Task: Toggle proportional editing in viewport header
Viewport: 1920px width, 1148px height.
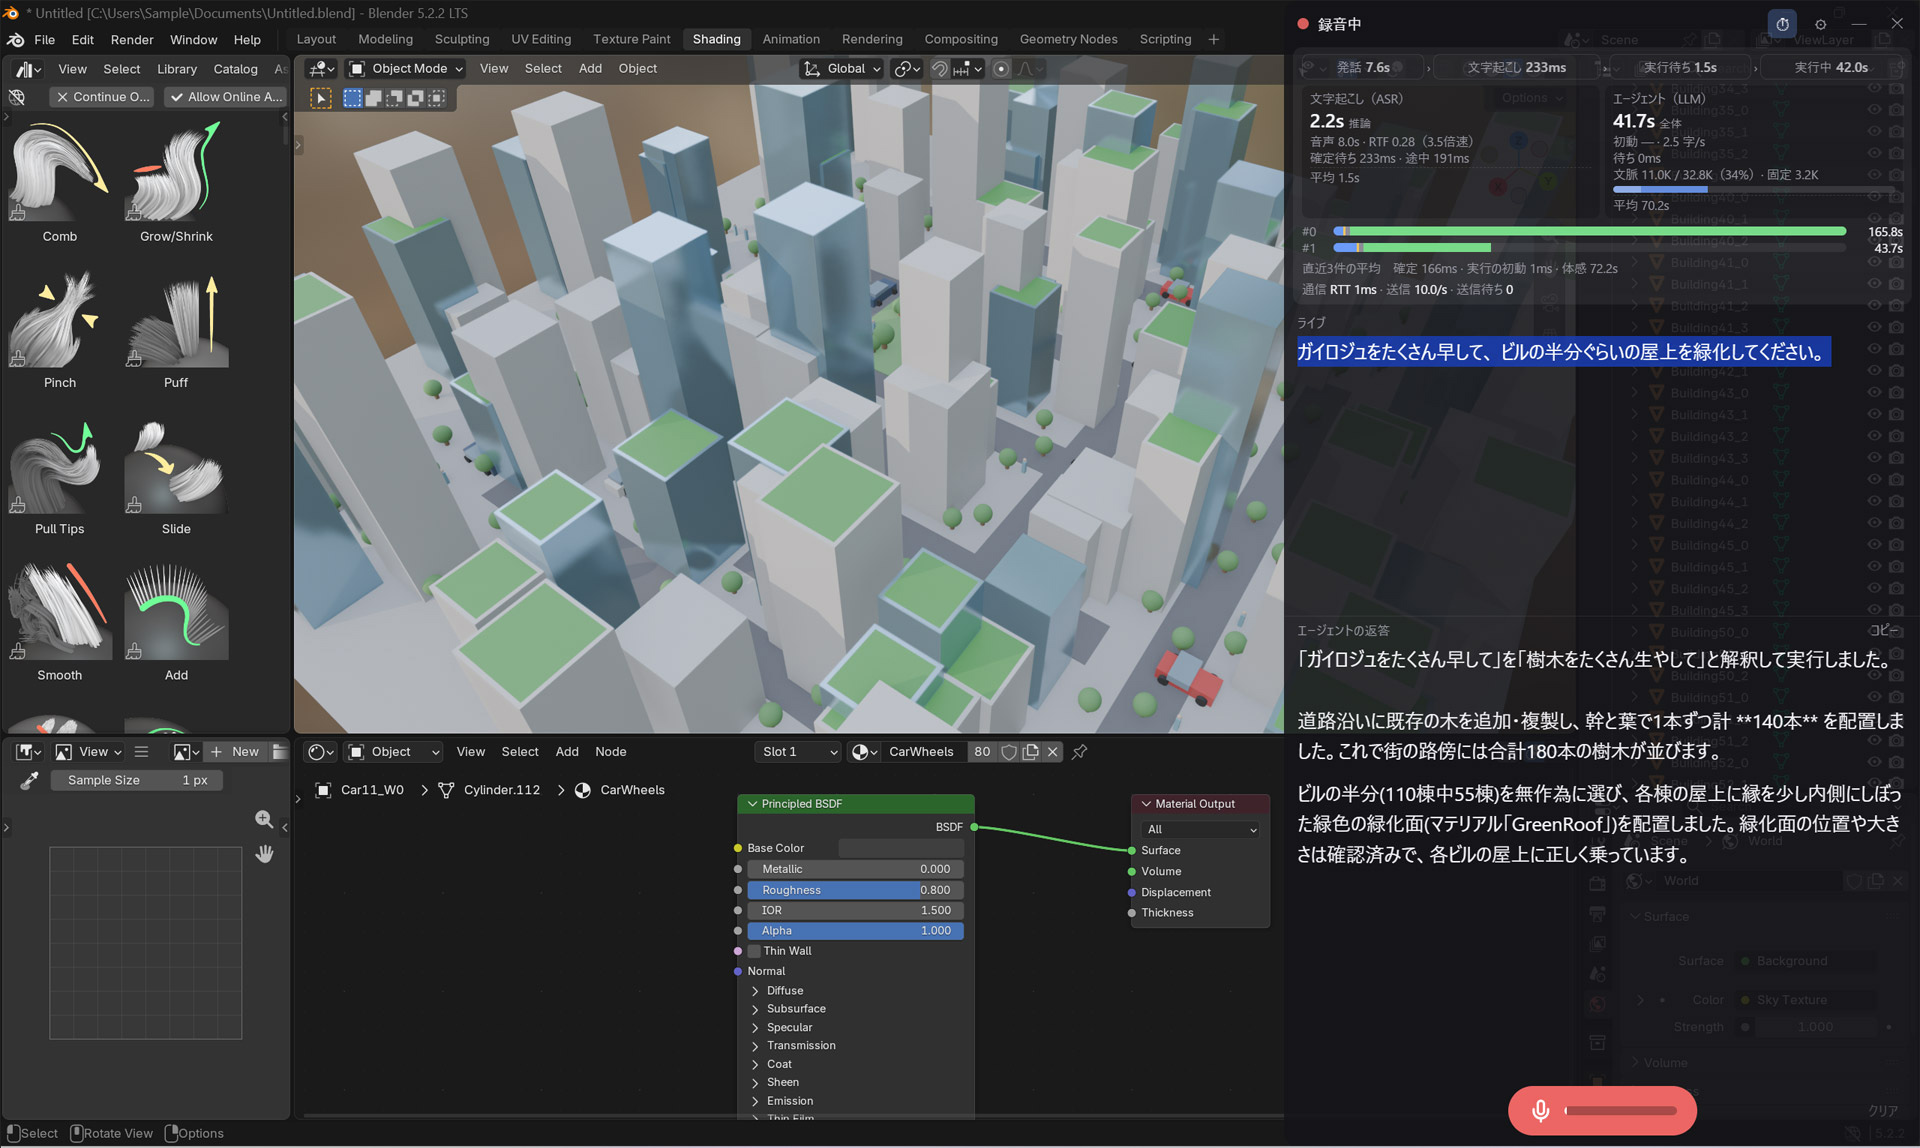Action: (1000, 68)
